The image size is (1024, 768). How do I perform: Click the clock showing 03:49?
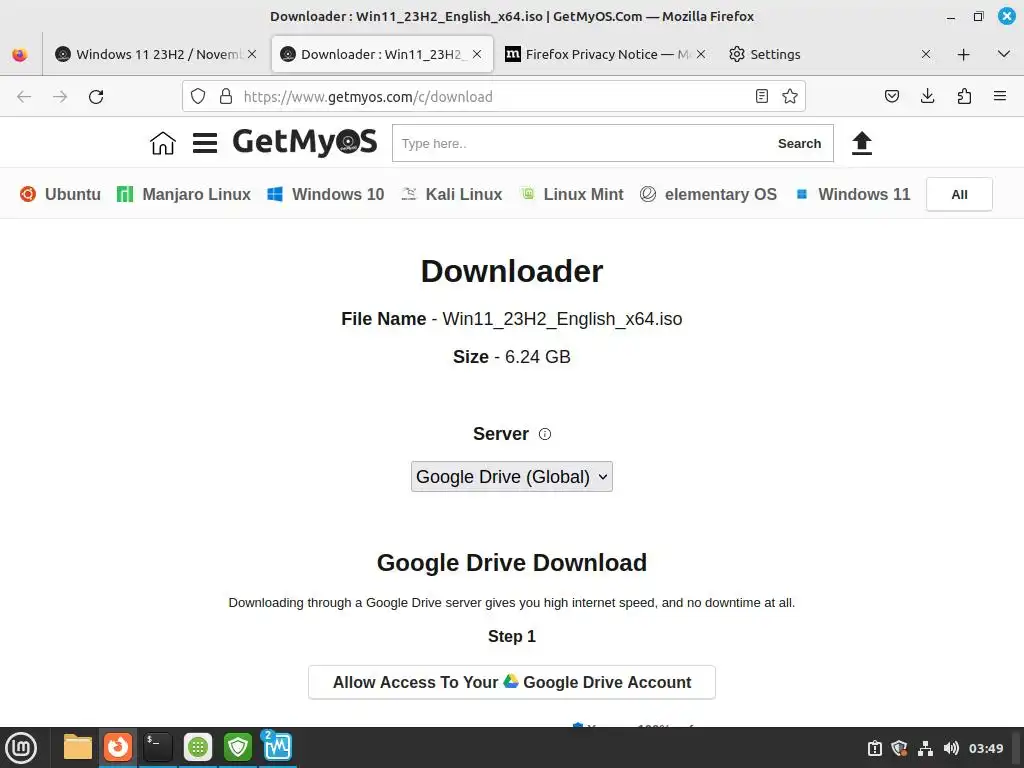[985, 748]
